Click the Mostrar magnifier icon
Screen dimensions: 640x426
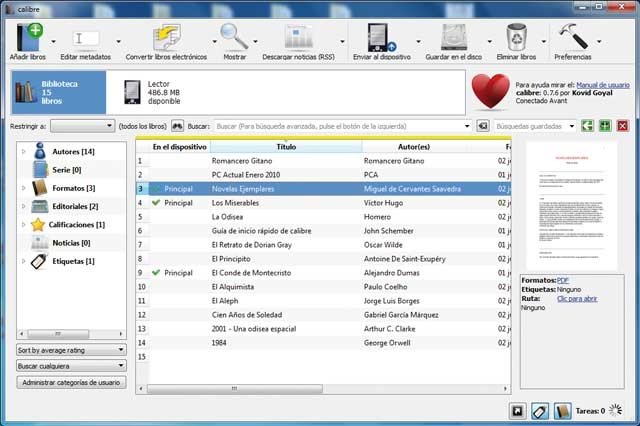coord(234,37)
